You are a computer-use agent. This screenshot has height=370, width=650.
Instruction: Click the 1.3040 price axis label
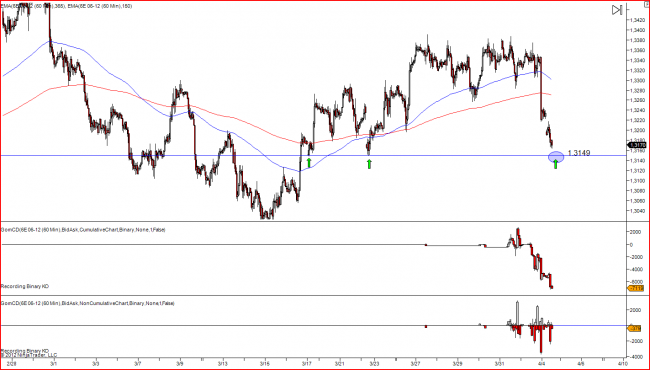point(638,210)
